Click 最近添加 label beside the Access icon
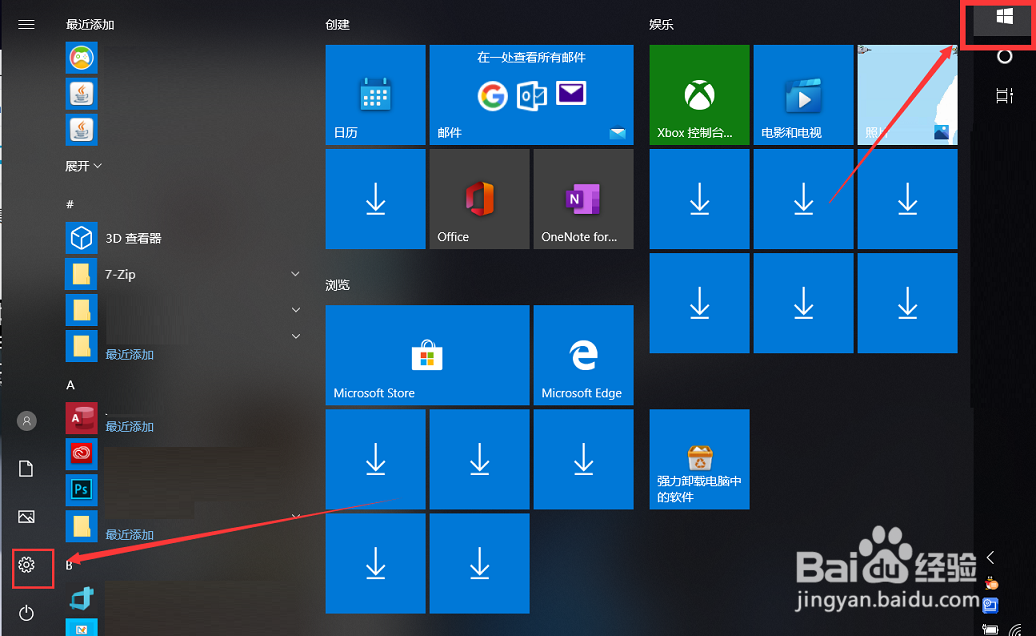This screenshot has height=636, width=1036. (x=130, y=427)
